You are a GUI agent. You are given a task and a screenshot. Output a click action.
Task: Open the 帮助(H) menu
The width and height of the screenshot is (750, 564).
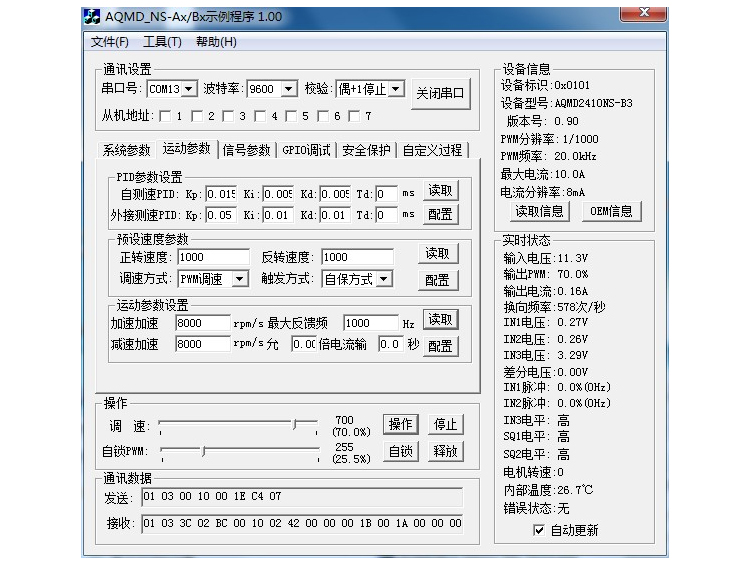point(216,42)
